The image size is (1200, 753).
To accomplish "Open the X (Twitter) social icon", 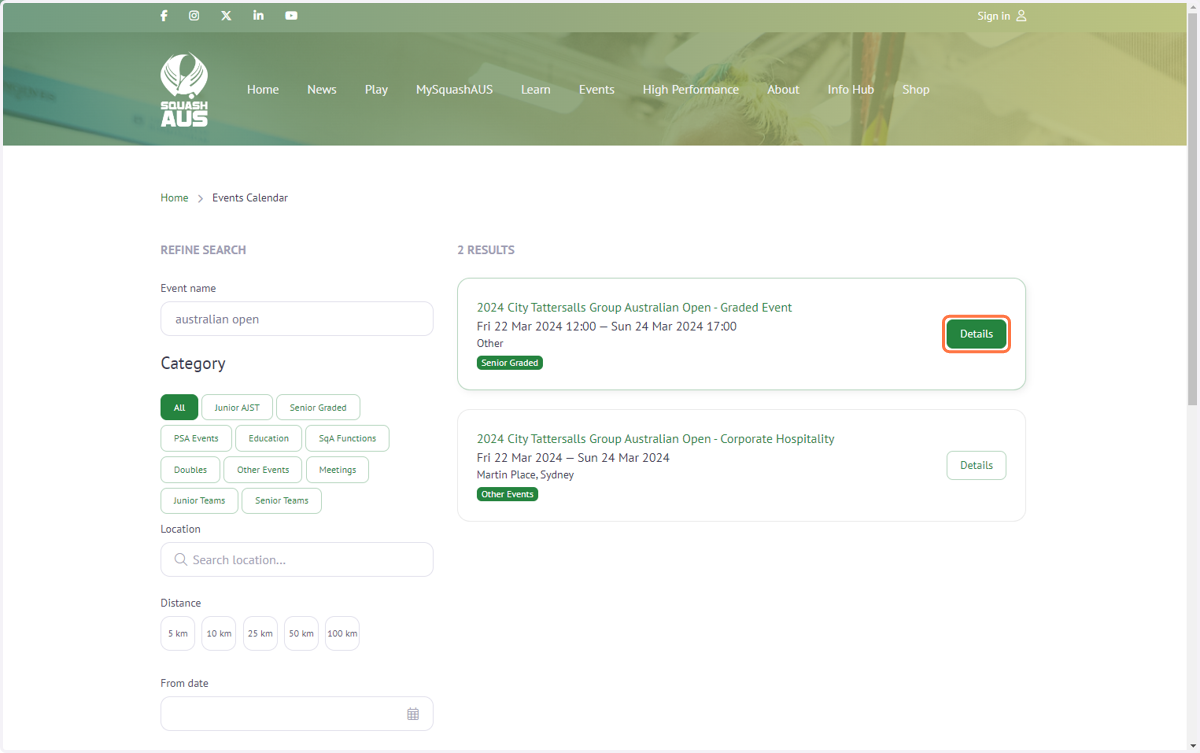I will point(226,16).
